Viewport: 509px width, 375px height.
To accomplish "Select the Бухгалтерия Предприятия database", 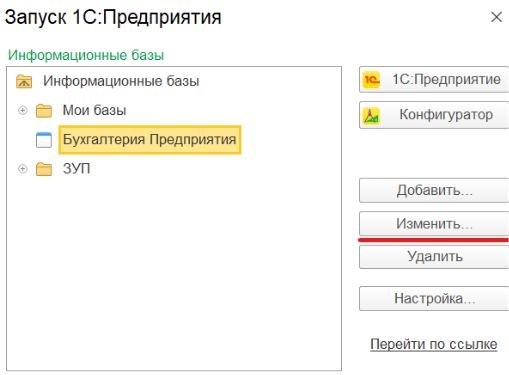I will (150, 140).
